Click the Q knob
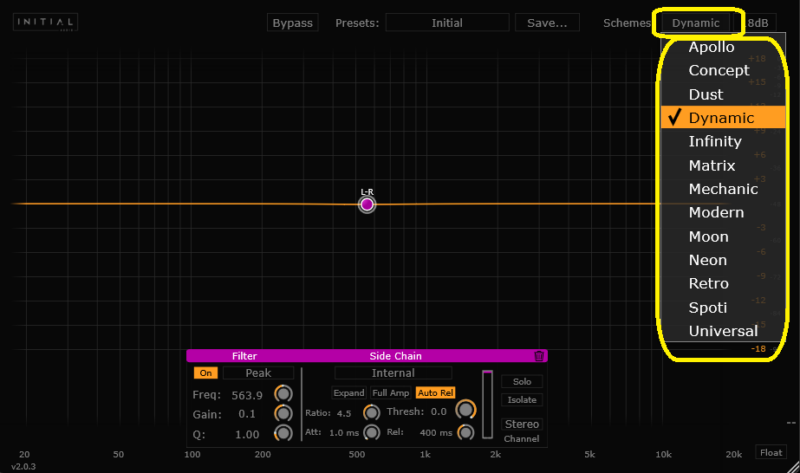The image size is (800, 473). (x=284, y=433)
